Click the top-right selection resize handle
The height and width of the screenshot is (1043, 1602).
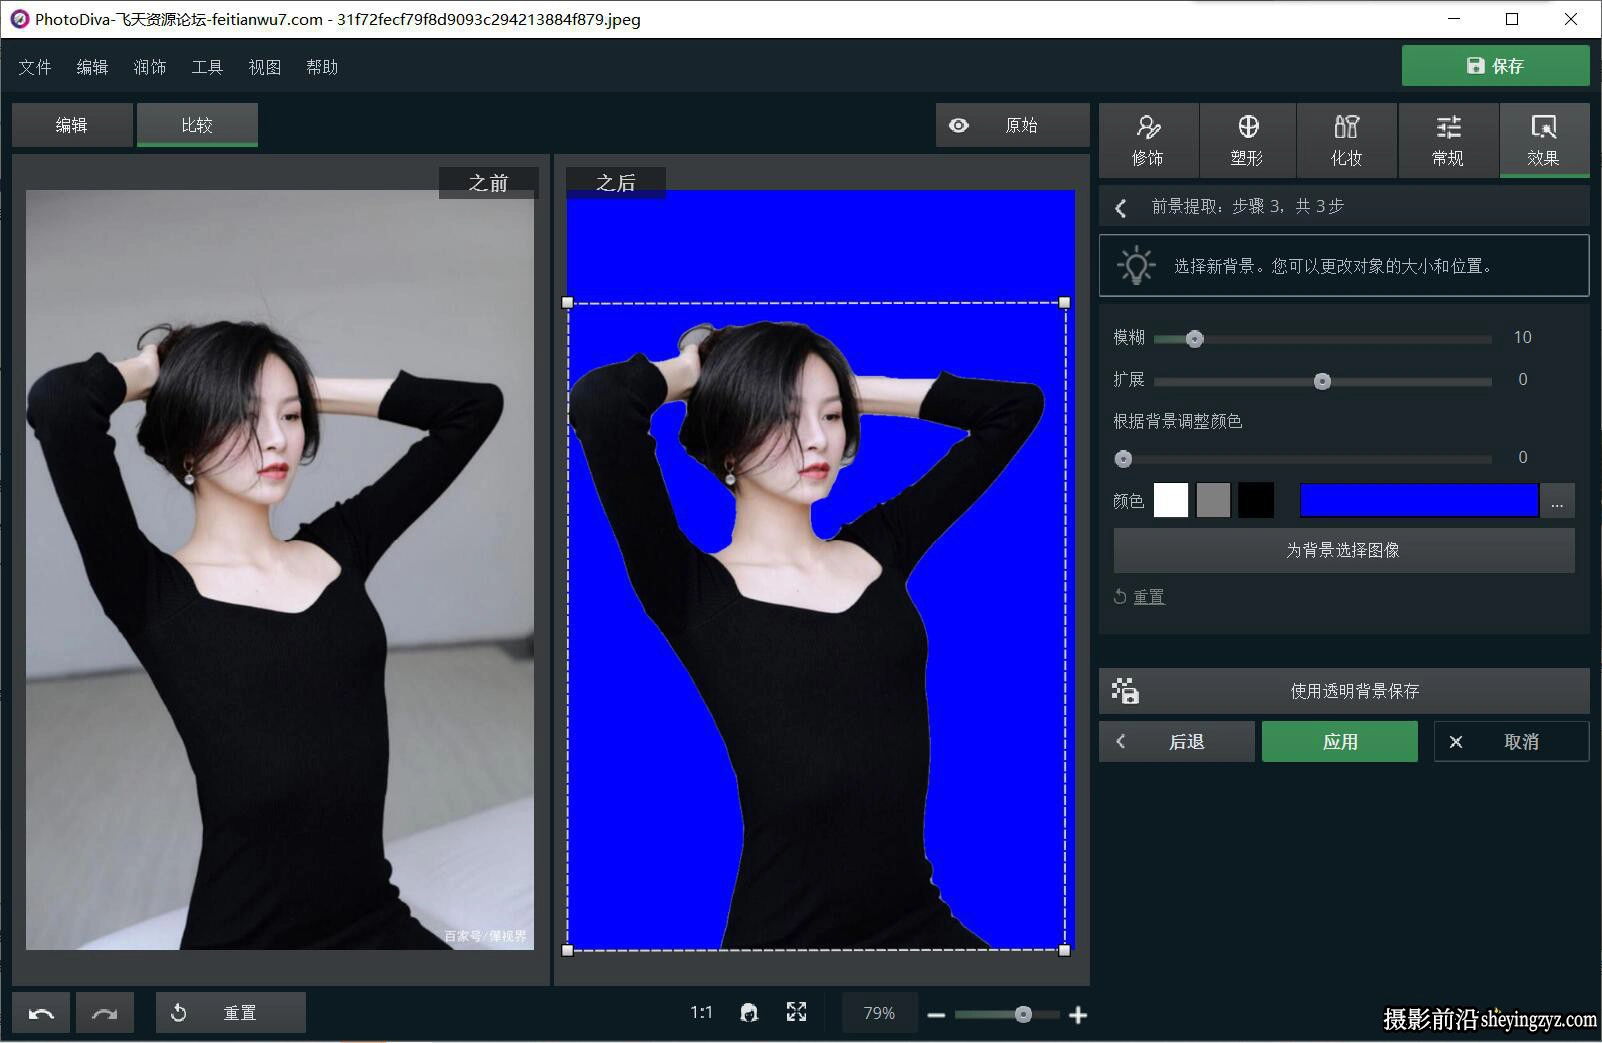point(1065,302)
